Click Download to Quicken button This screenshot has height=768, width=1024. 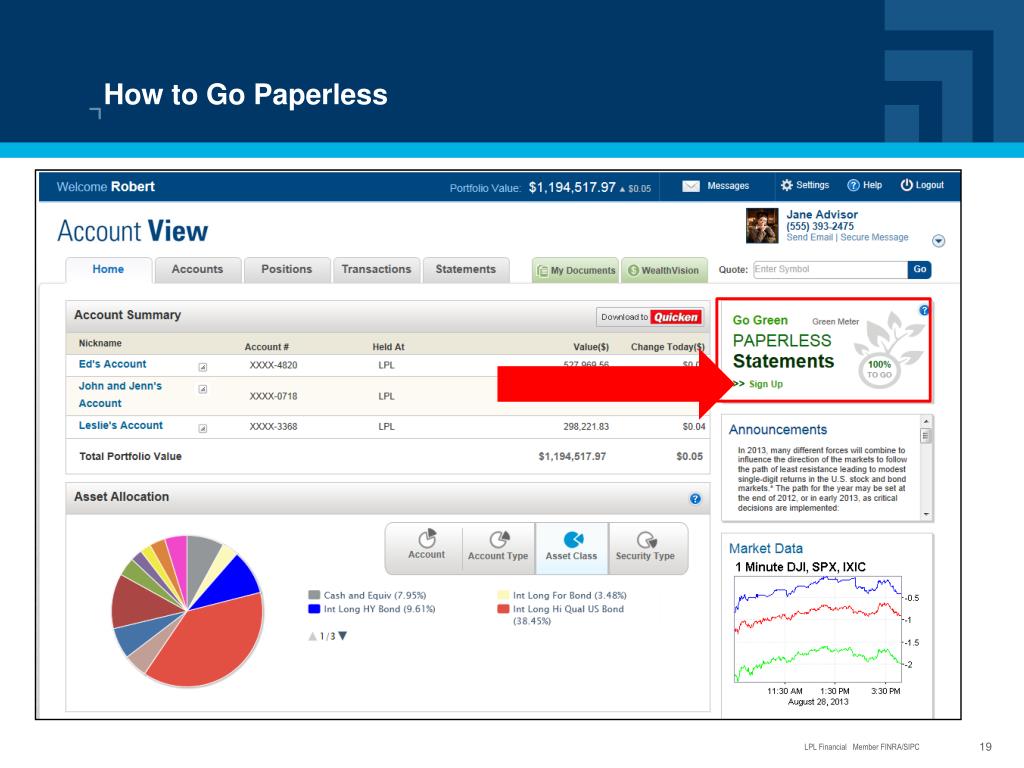coord(650,317)
